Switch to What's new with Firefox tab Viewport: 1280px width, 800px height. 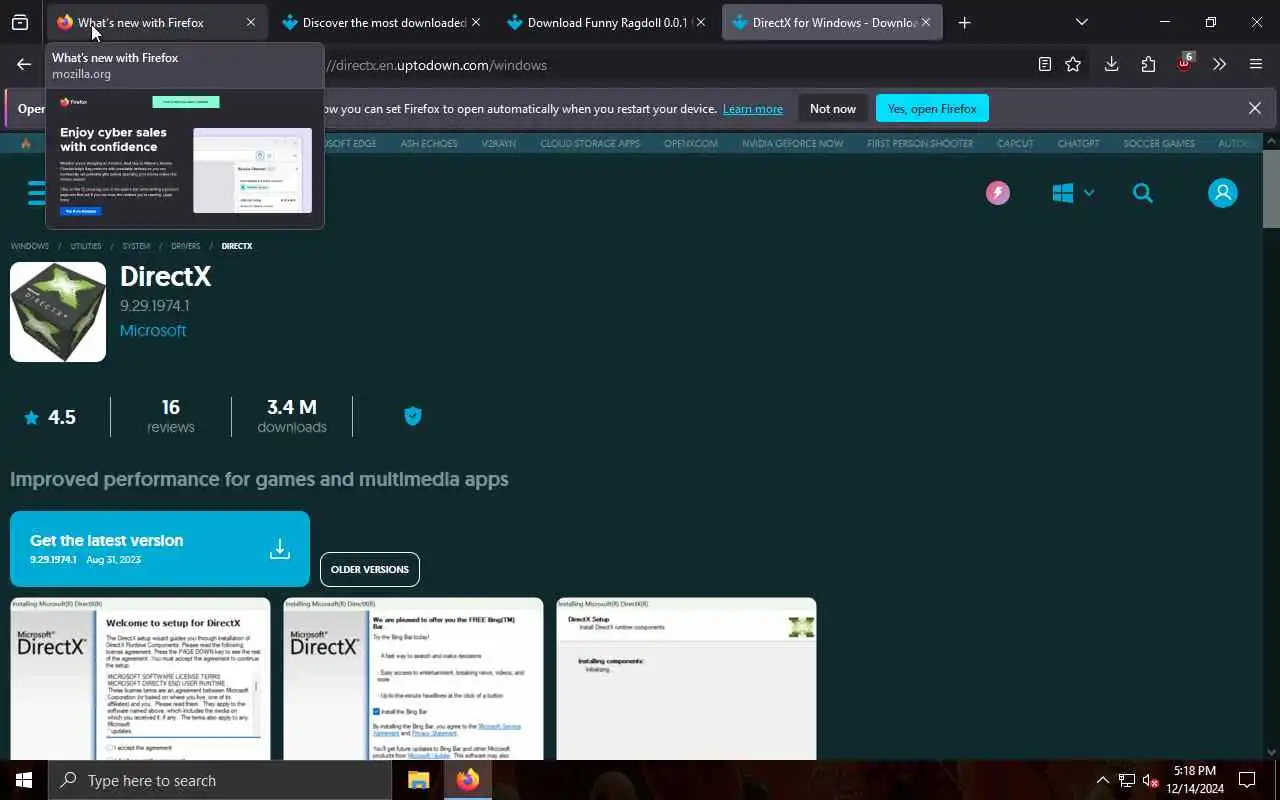click(x=157, y=22)
